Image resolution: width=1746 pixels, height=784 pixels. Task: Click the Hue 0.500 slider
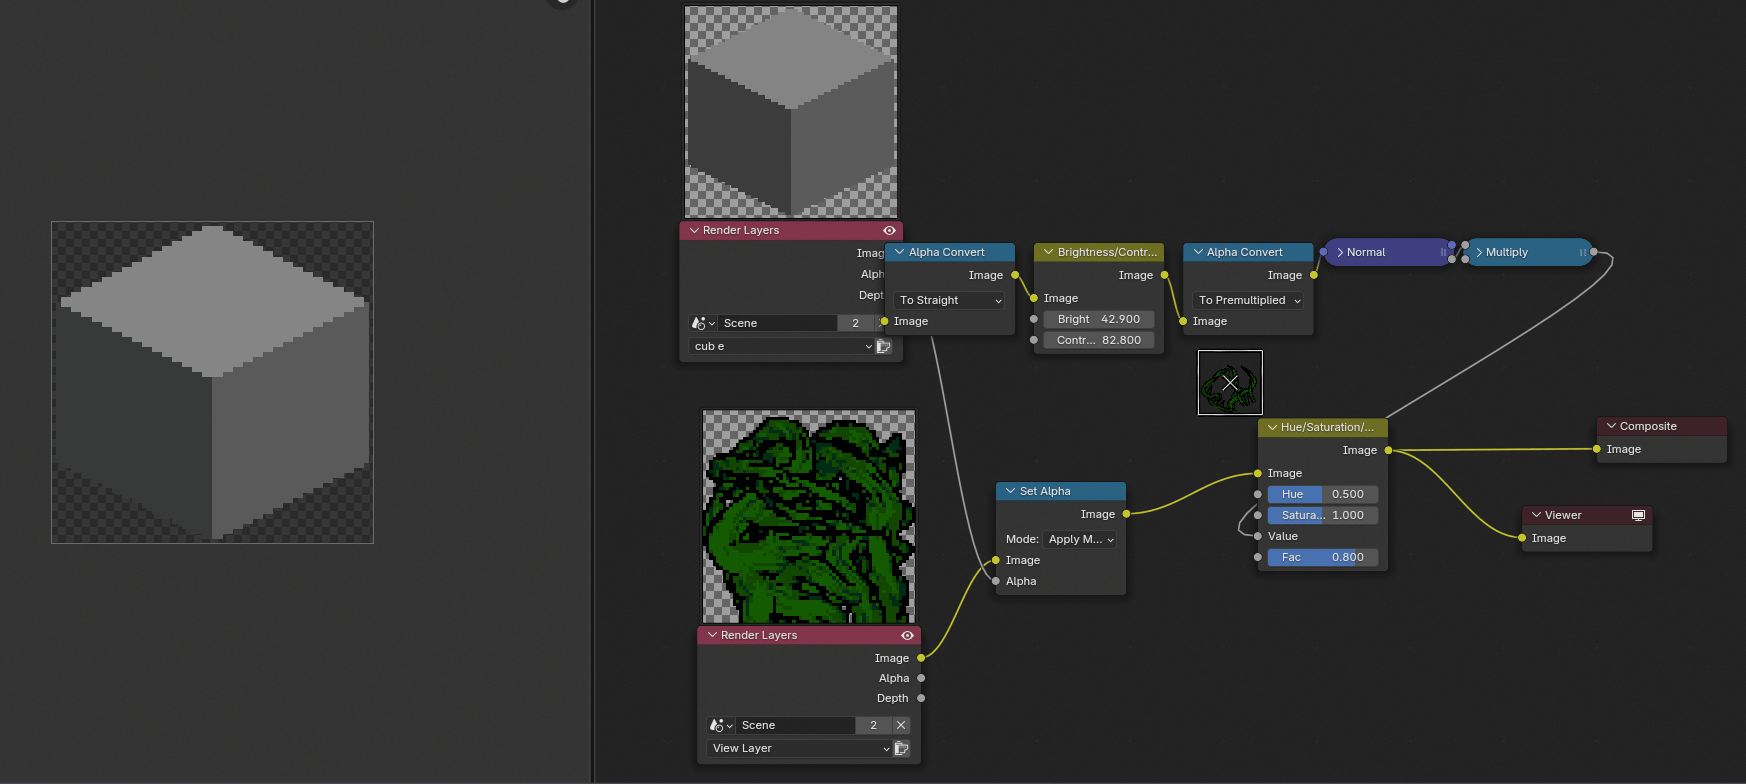1322,494
